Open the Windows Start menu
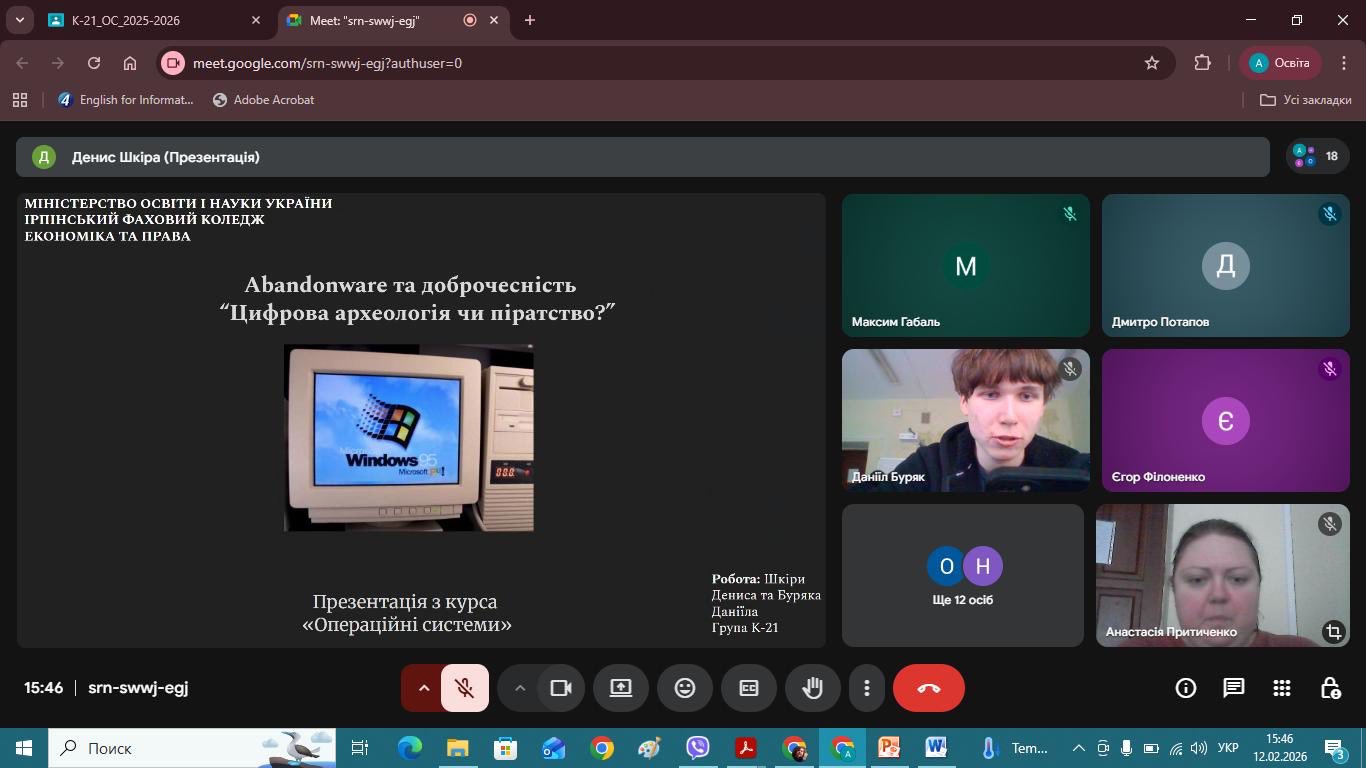The image size is (1366, 768). (x=24, y=748)
